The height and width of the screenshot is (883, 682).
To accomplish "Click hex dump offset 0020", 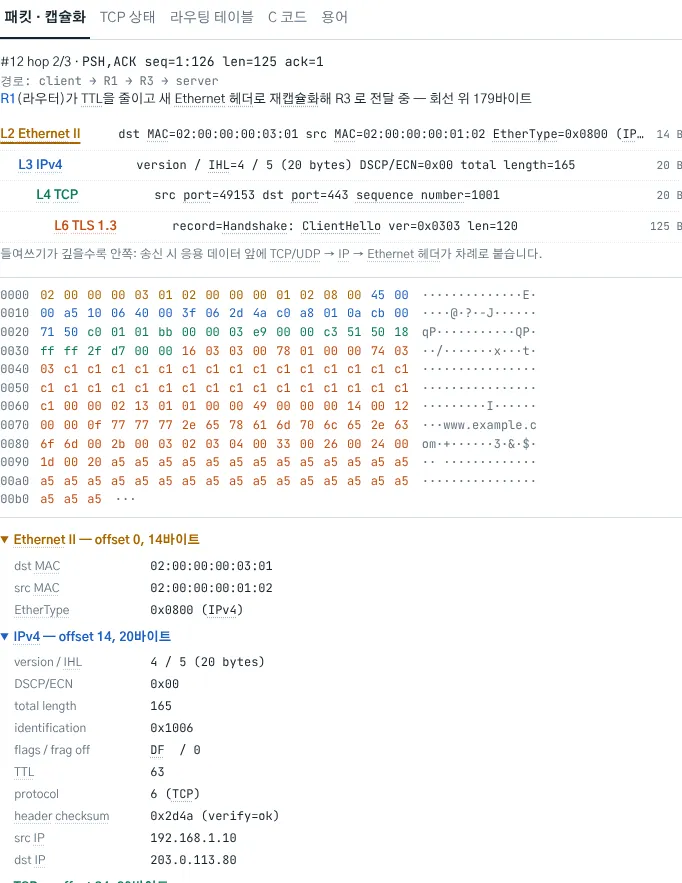I will tap(15, 332).
